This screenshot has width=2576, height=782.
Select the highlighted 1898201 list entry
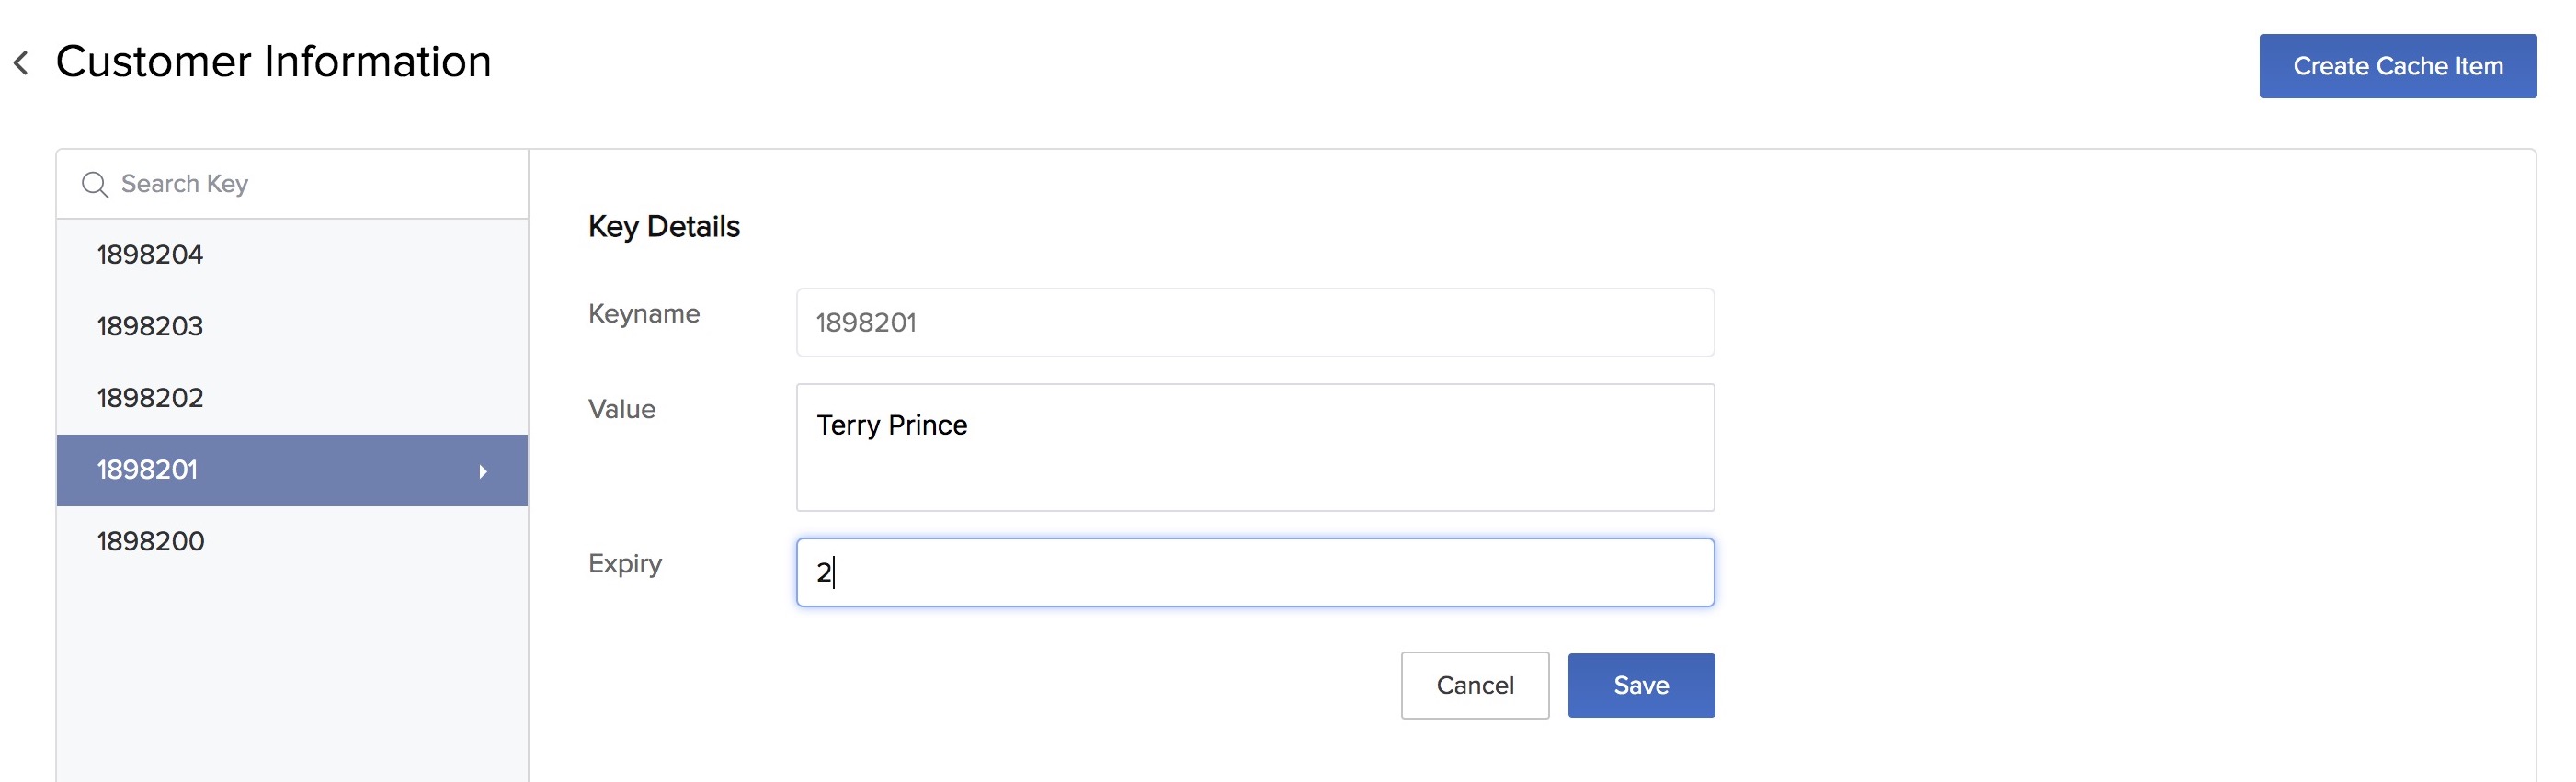[148, 470]
